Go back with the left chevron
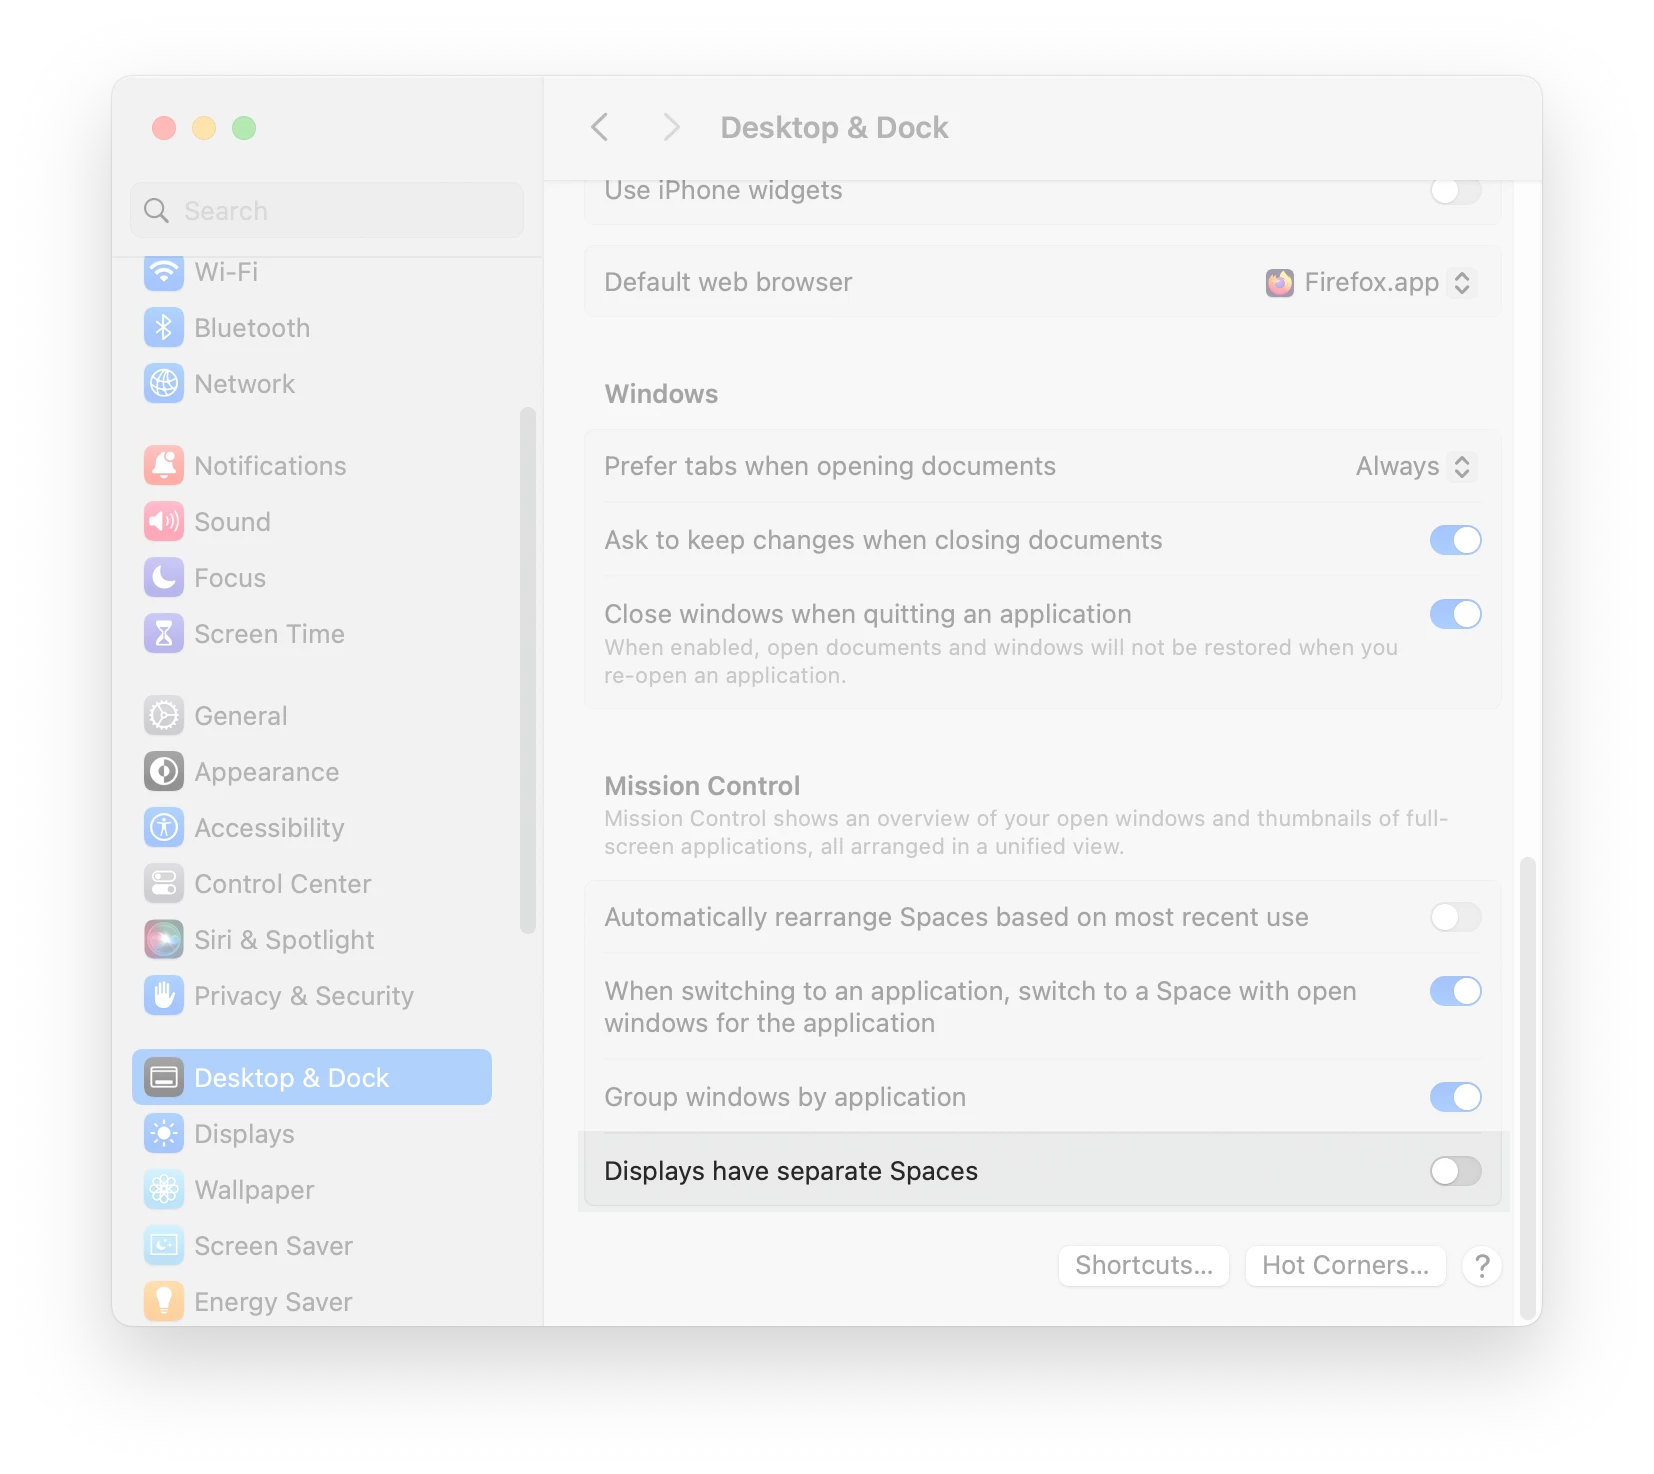The height and width of the screenshot is (1474, 1654). point(600,127)
